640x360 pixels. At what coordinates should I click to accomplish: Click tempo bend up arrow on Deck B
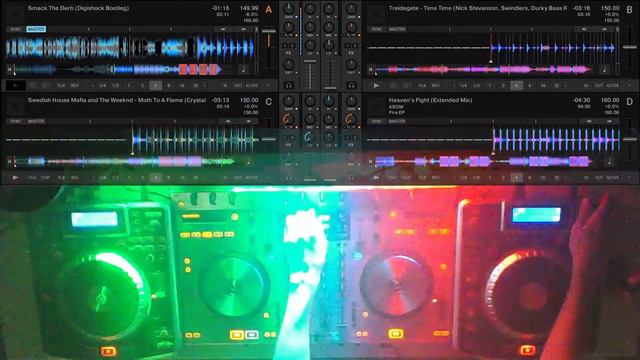604,29
